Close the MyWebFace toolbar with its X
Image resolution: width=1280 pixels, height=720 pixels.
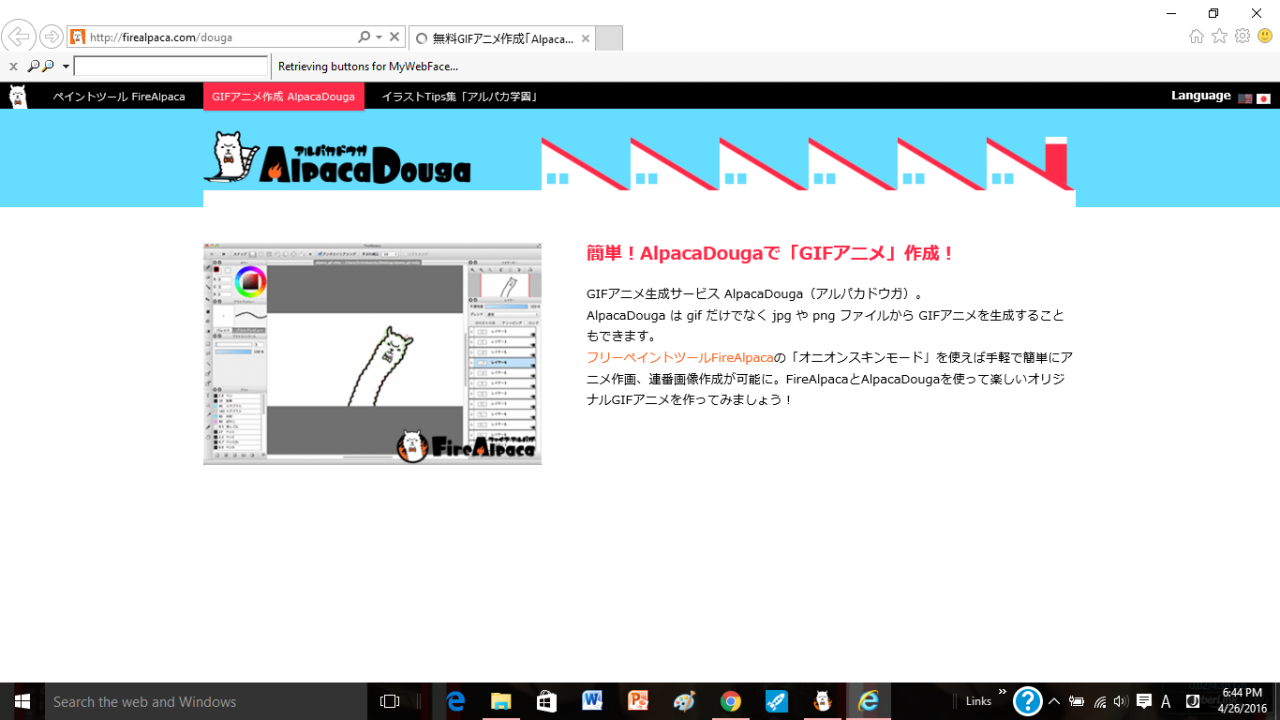pyautogui.click(x=13, y=66)
